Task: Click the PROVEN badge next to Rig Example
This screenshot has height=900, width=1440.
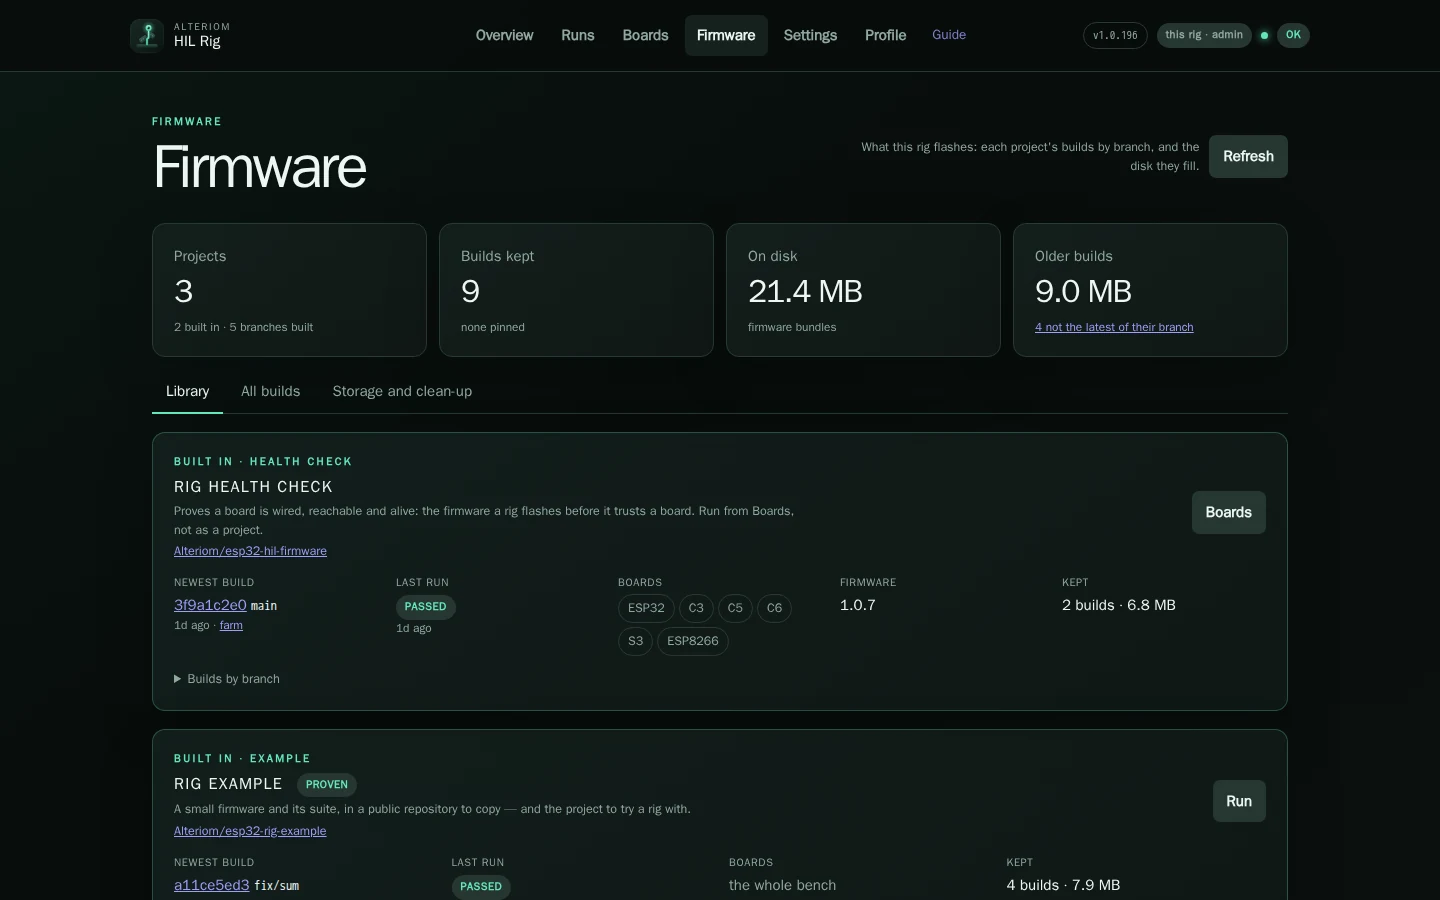Action: point(327,785)
